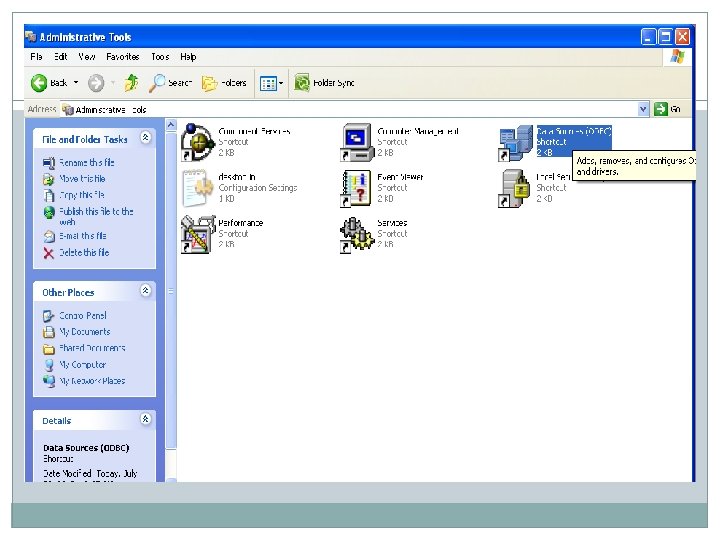720x540 pixels.
Task: Click the My Documents link
Action: (85, 332)
